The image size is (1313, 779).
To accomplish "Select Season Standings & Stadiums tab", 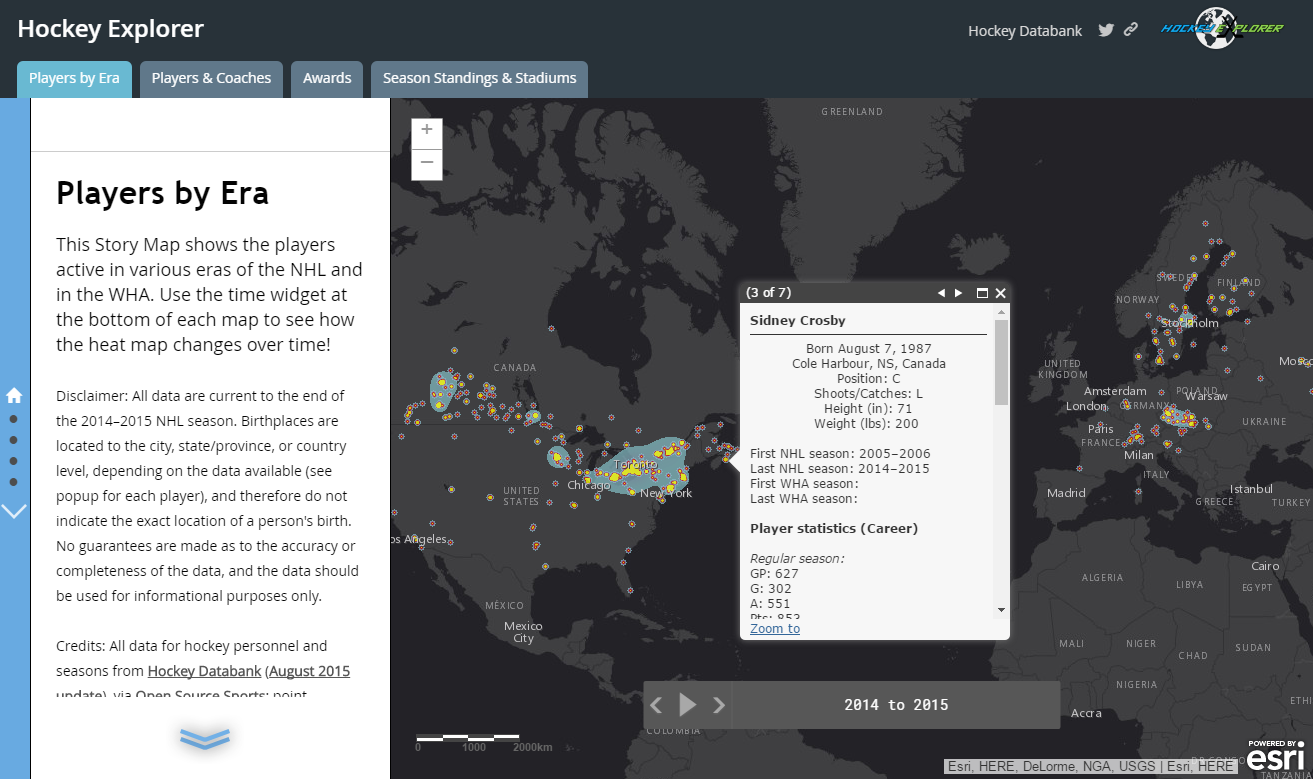I will (479, 79).
